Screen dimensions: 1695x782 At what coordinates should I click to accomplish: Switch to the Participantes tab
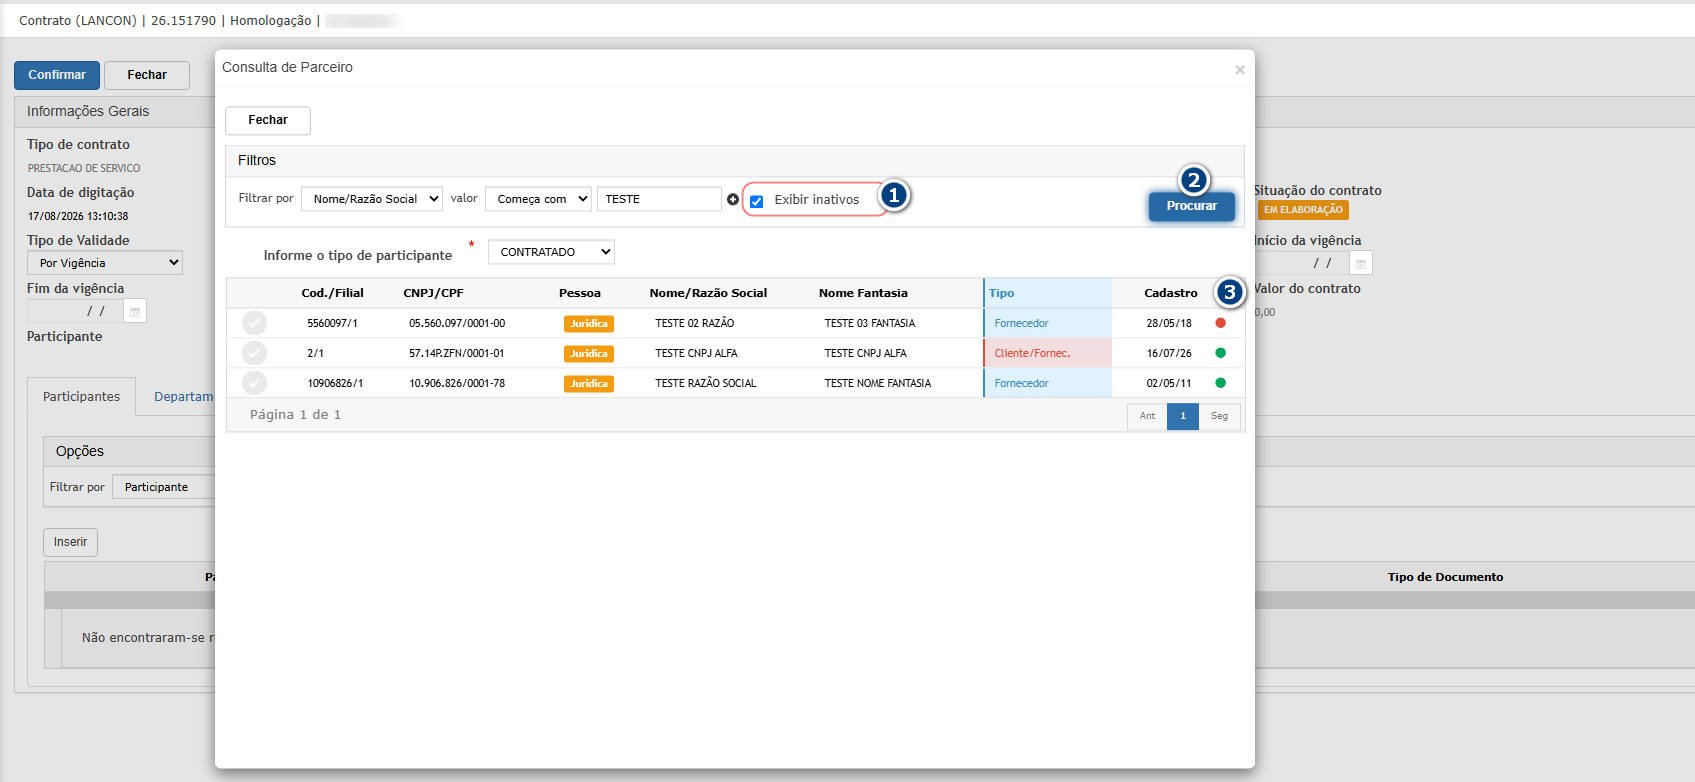(x=81, y=397)
